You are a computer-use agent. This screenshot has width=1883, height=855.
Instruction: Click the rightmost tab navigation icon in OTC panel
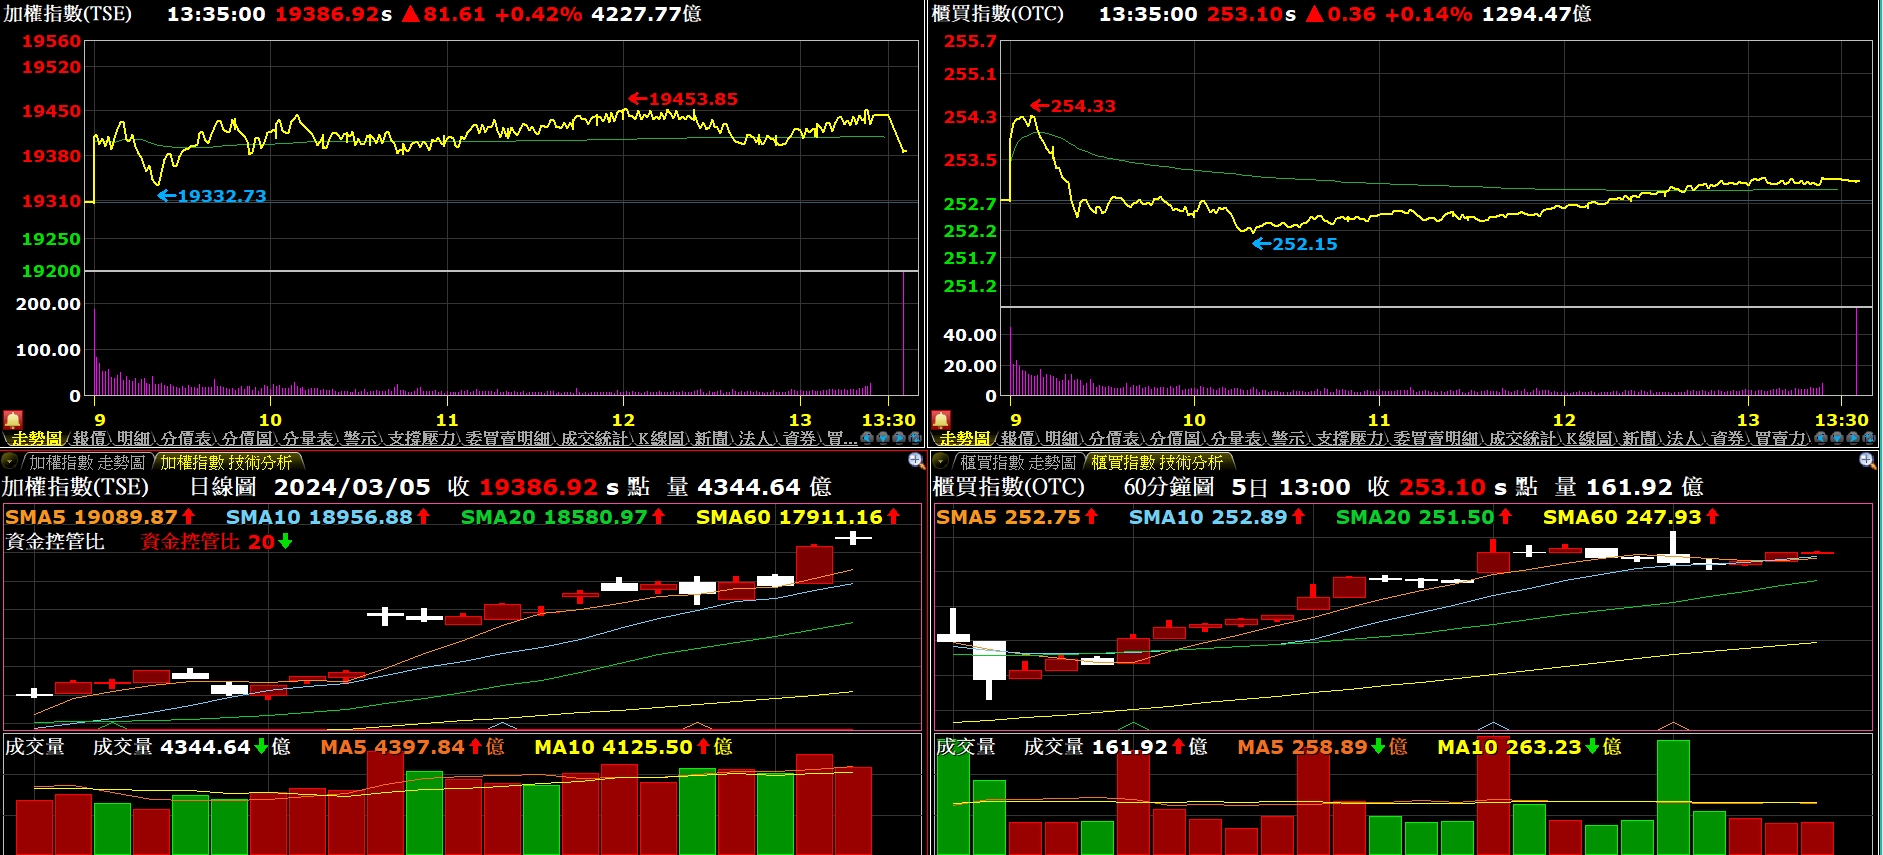[1870, 438]
